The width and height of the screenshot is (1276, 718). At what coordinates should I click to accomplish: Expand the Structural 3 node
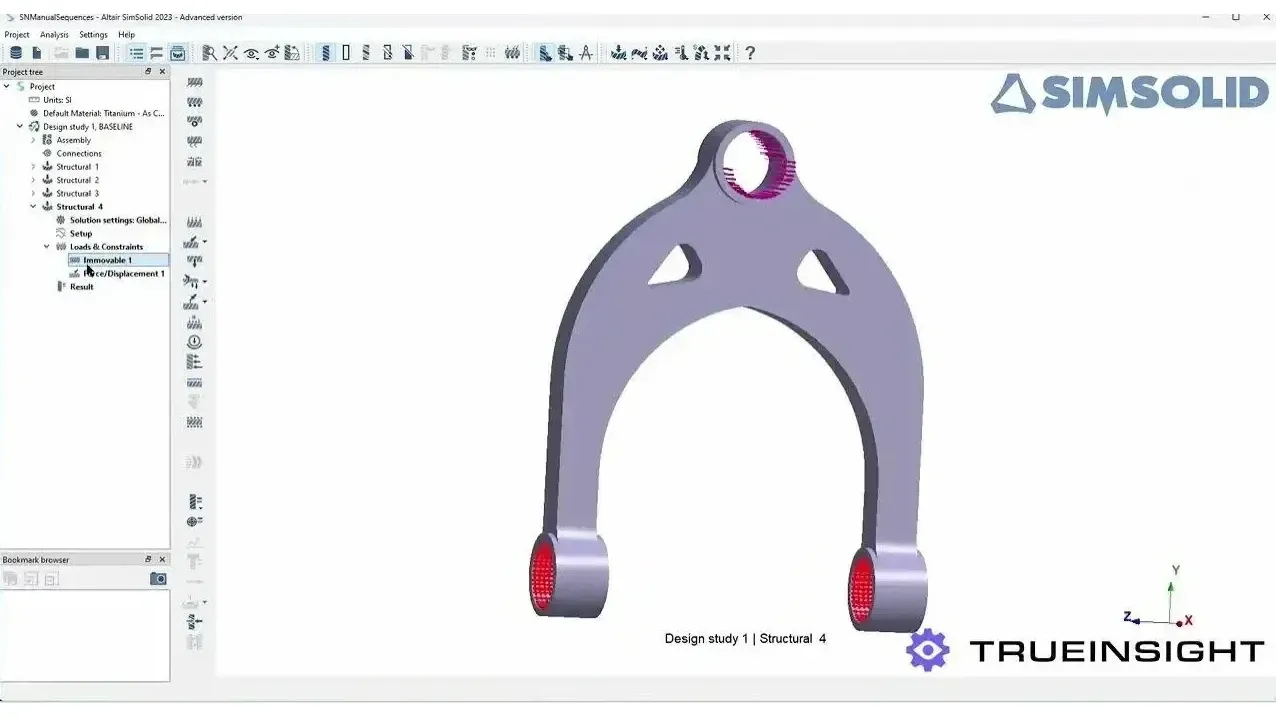[33, 193]
